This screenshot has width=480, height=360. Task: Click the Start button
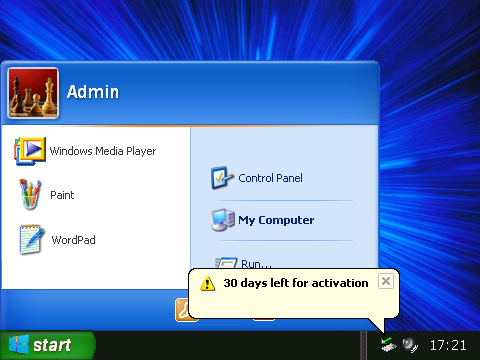[48, 345]
